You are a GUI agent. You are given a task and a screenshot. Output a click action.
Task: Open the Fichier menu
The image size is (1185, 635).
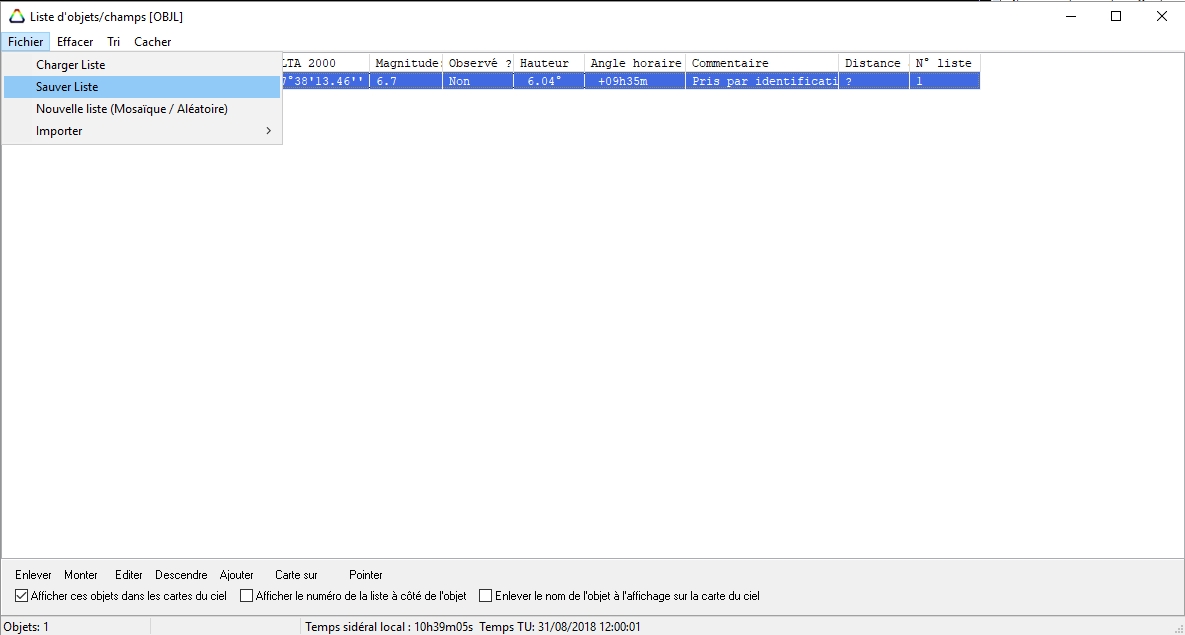point(25,42)
